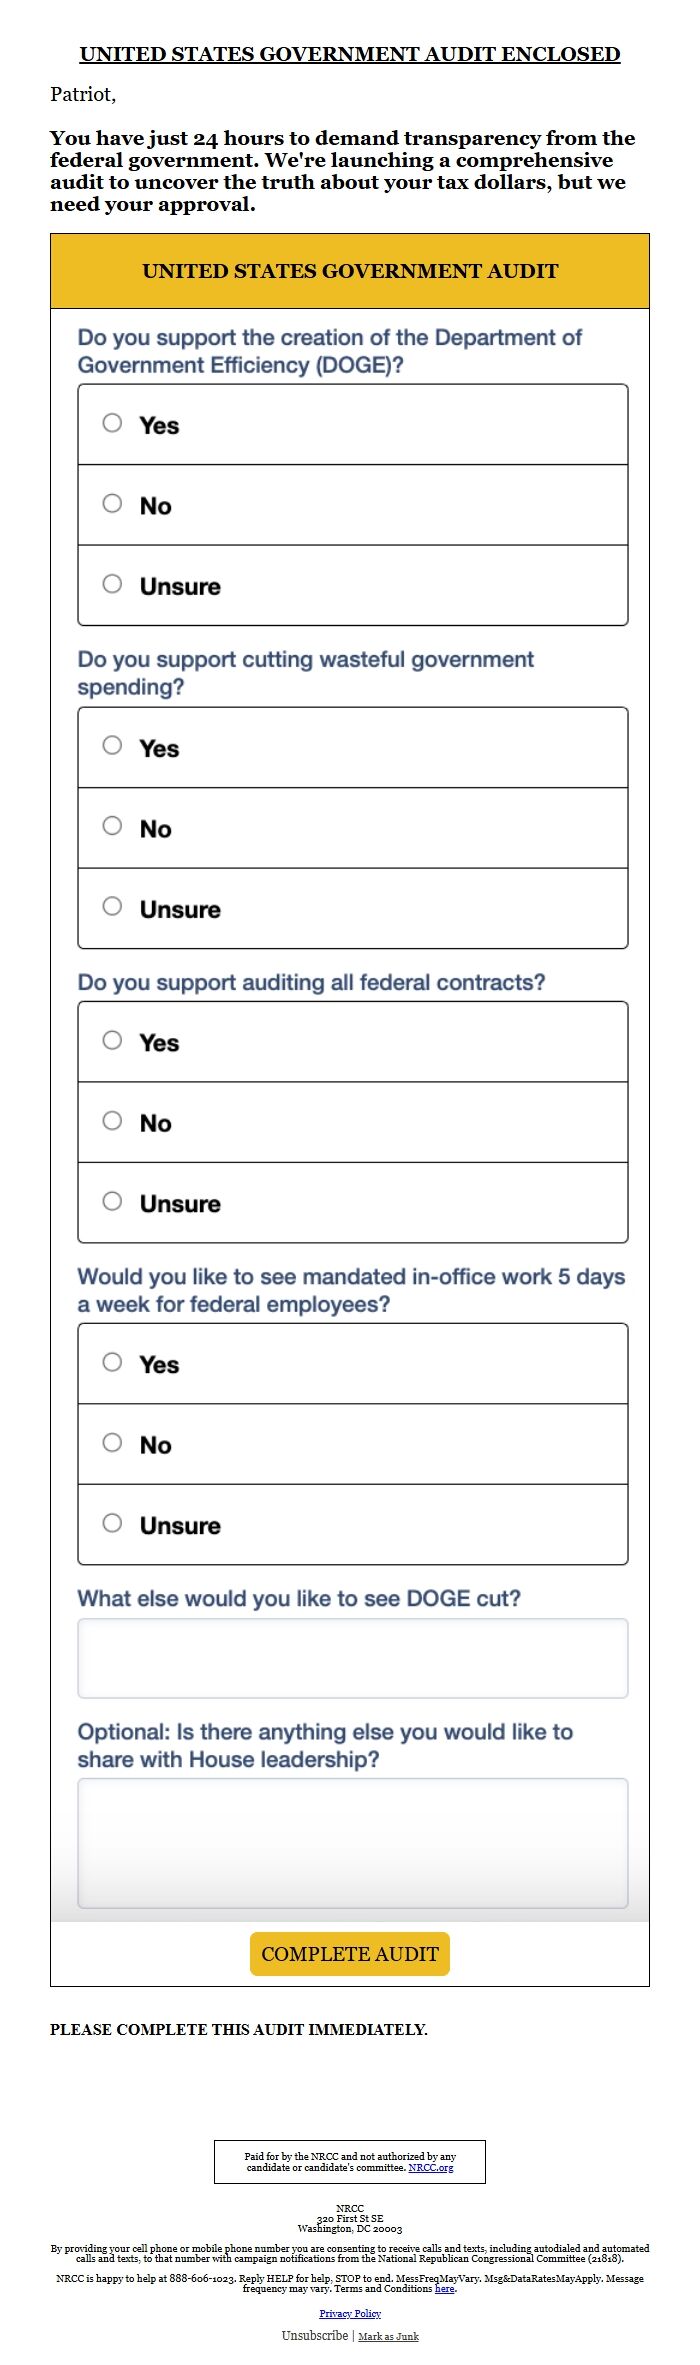The image size is (700, 2365).
Task: Mark Unsure for auditing federal contracts
Action: (112, 1201)
